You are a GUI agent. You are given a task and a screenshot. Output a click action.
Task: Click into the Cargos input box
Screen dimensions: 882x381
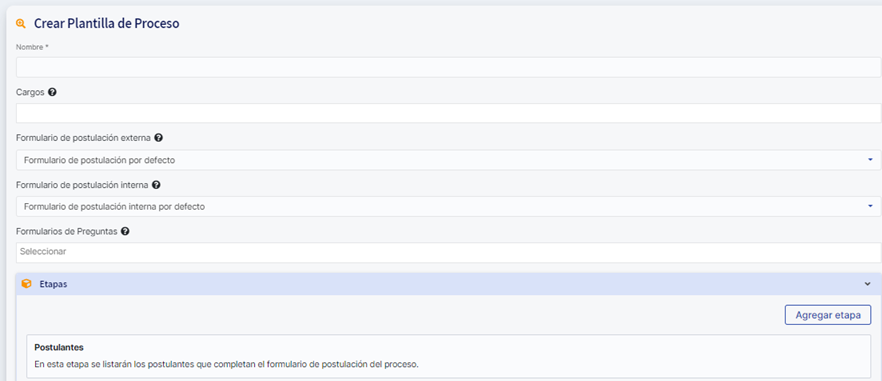coord(448,113)
